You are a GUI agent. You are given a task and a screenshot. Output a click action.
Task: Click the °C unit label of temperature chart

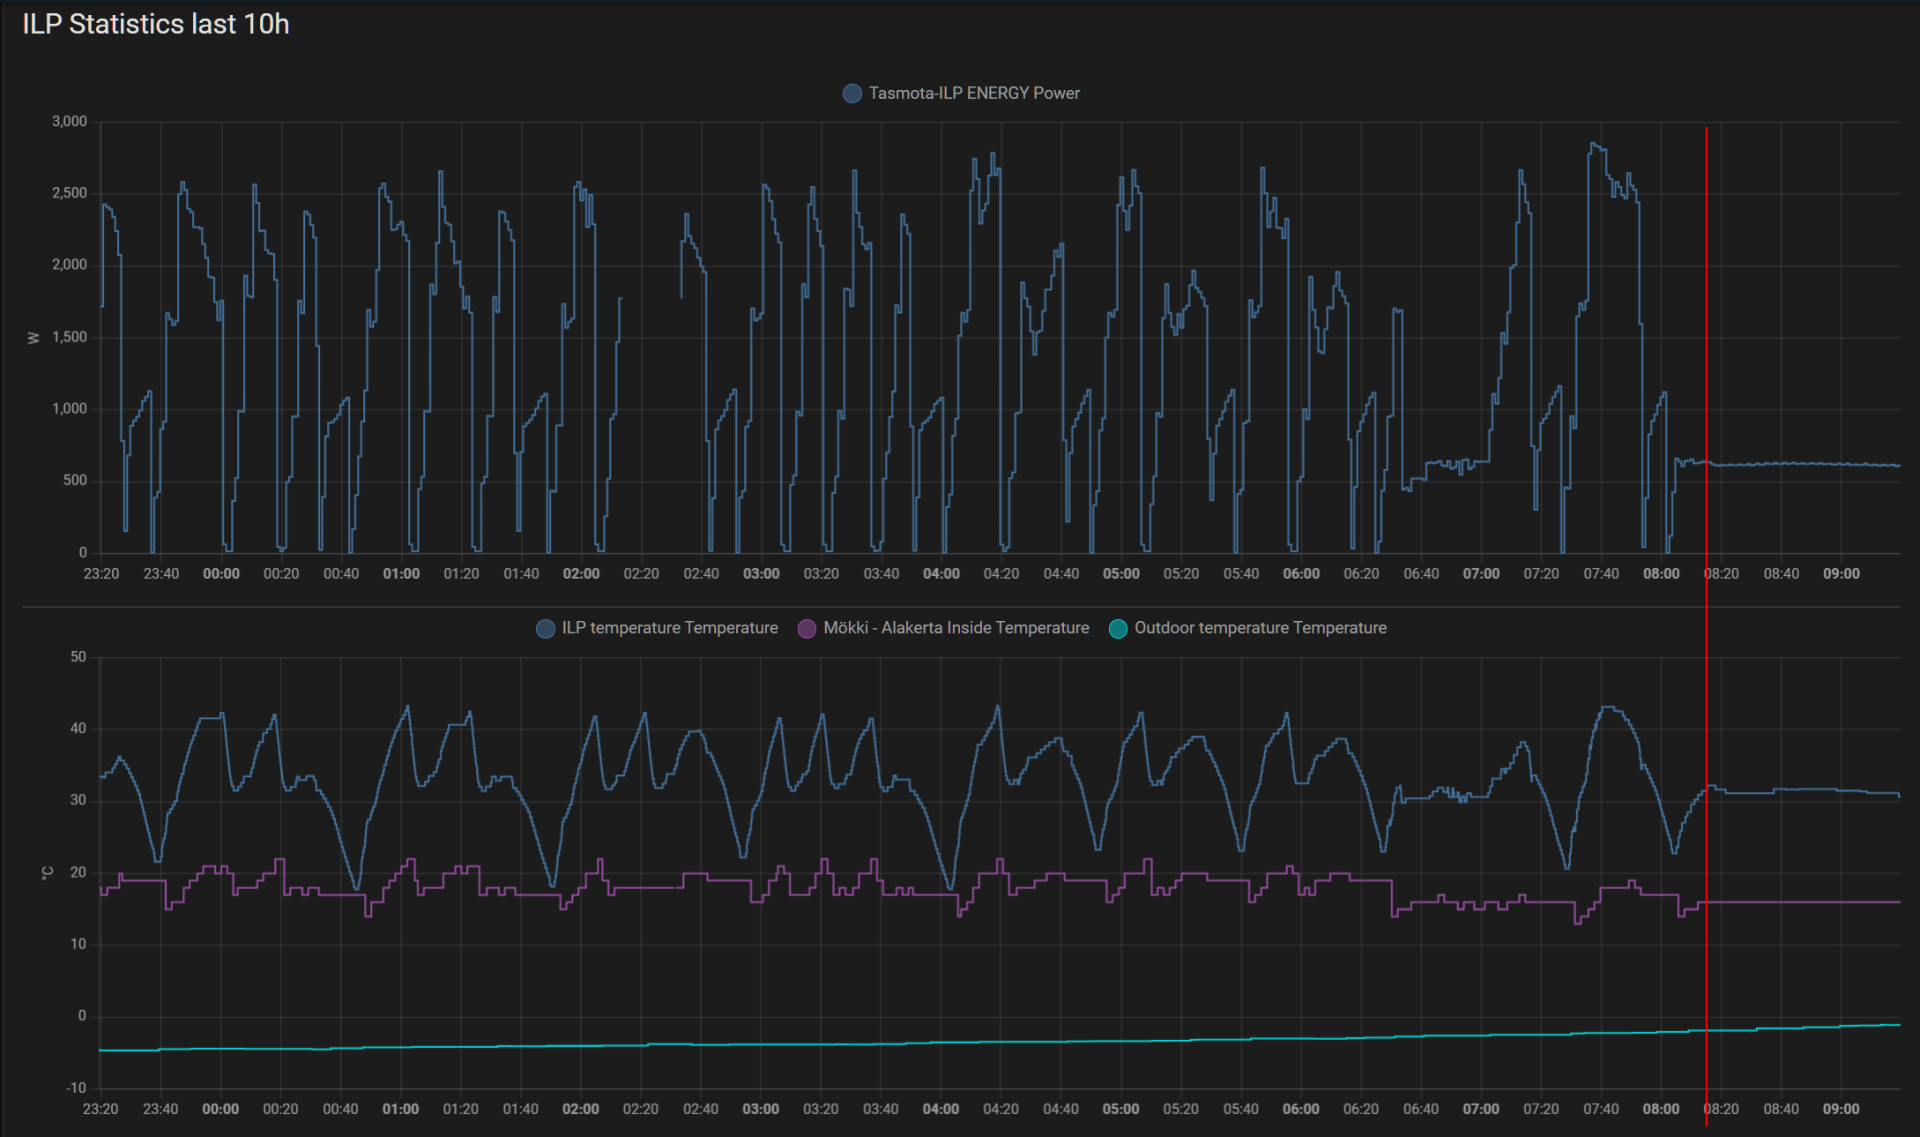coord(47,873)
